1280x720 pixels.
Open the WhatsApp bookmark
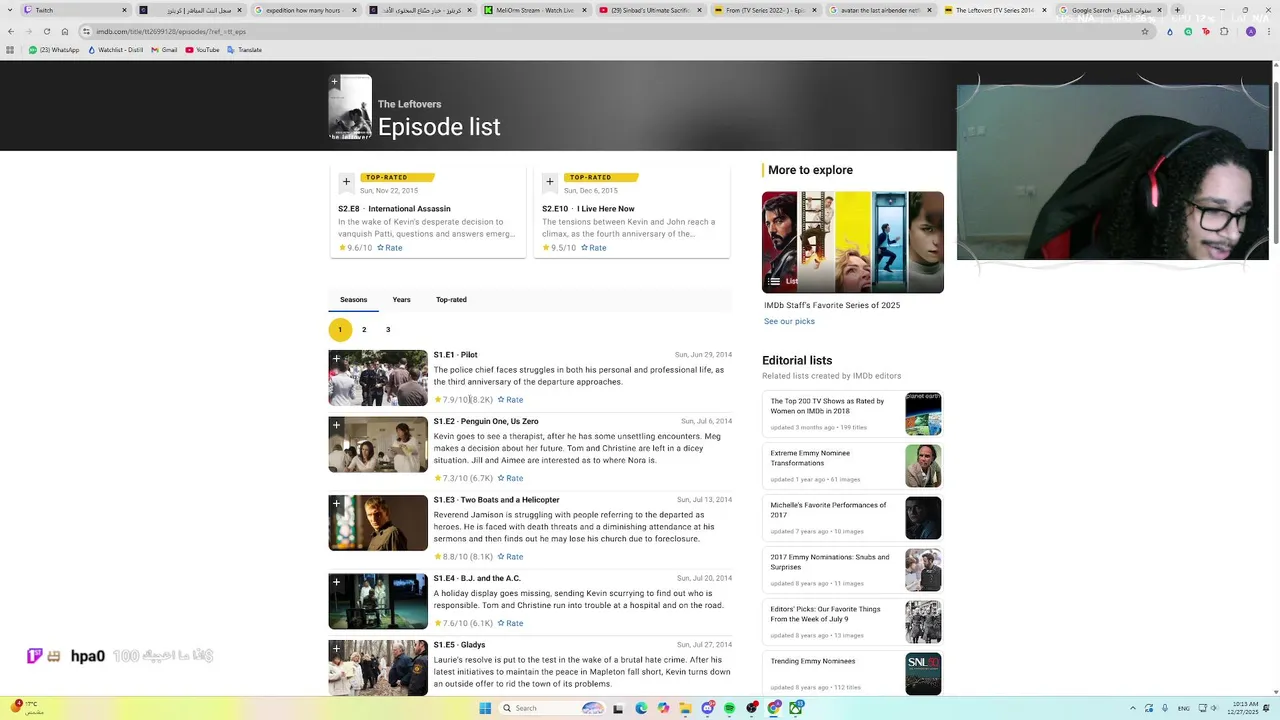tap(54, 50)
